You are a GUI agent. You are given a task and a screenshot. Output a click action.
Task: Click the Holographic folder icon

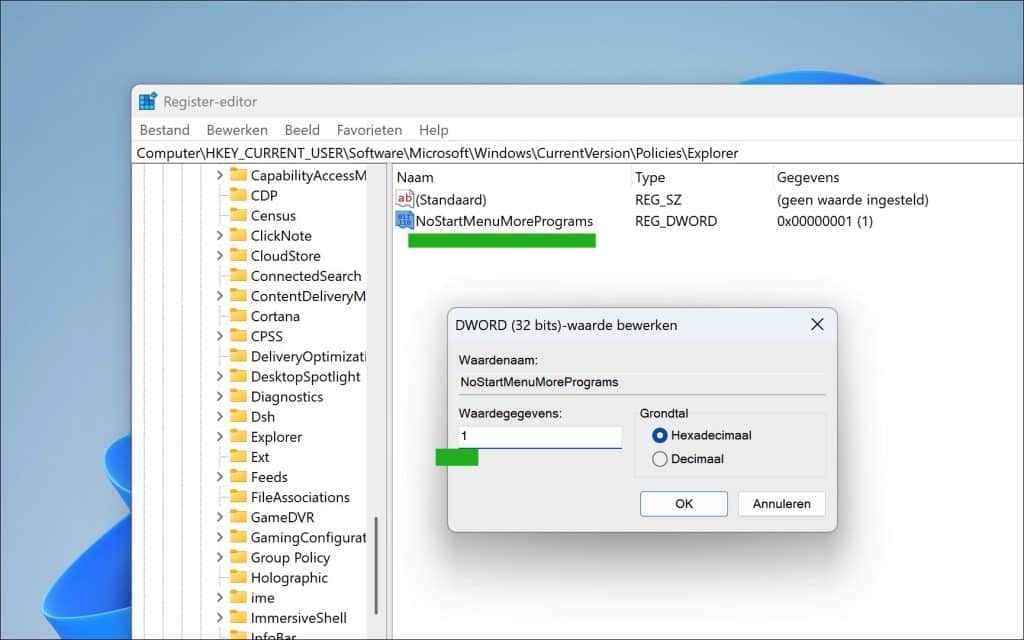coord(239,577)
